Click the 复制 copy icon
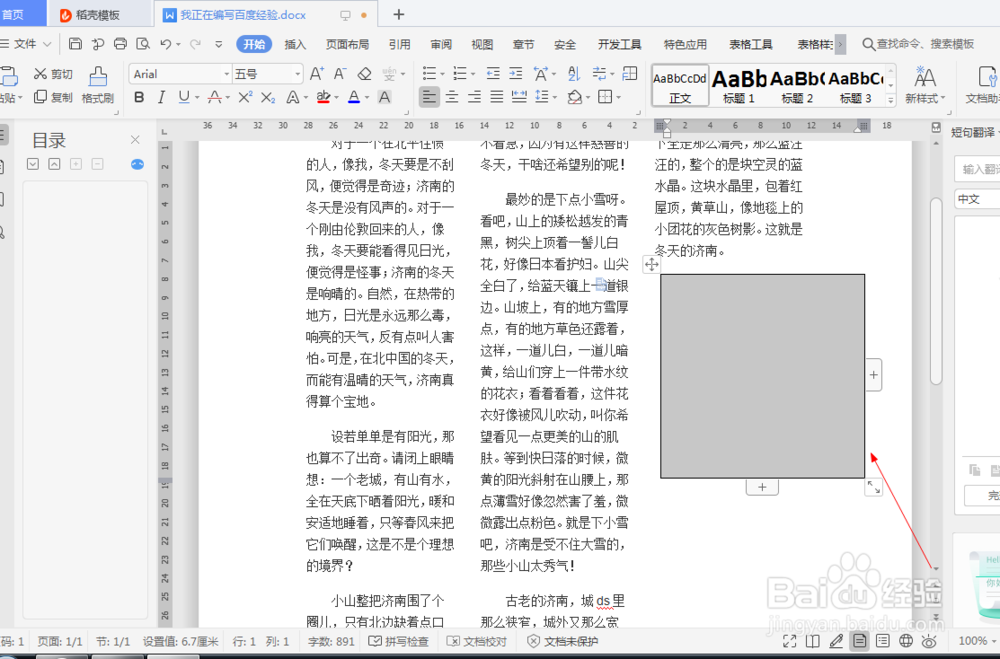 [42, 96]
